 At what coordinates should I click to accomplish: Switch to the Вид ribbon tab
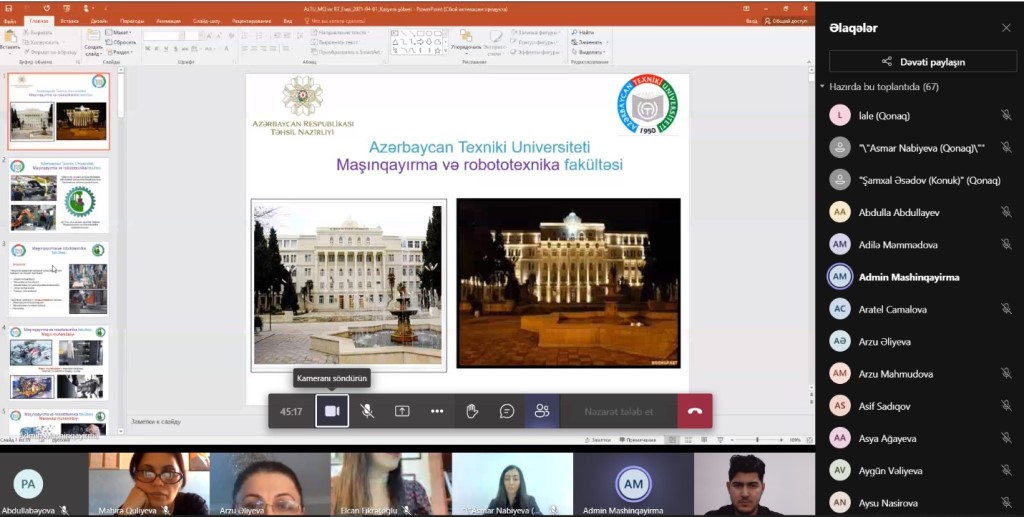tap(288, 21)
